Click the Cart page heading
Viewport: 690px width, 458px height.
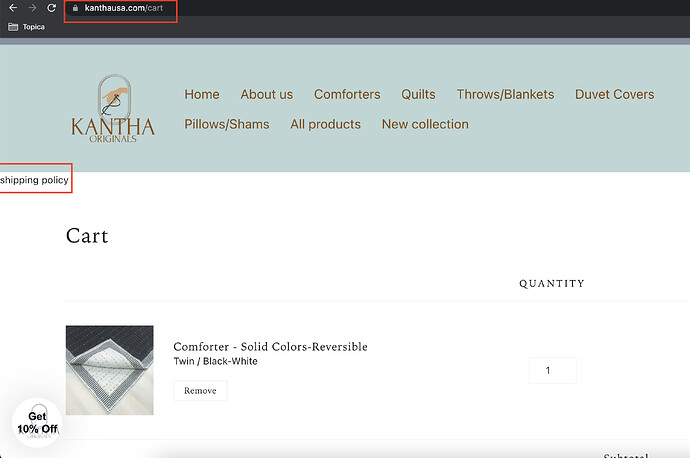(87, 236)
